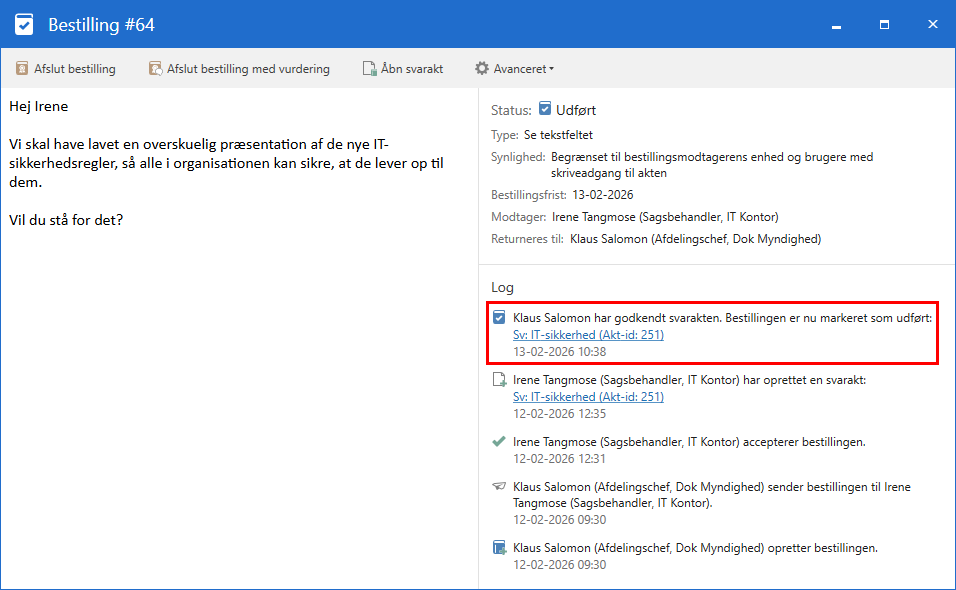Open Sv: IT-sikkerhed link dated 13-02-2026
Viewport: 956px width, 590px height.
coord(588,335)
